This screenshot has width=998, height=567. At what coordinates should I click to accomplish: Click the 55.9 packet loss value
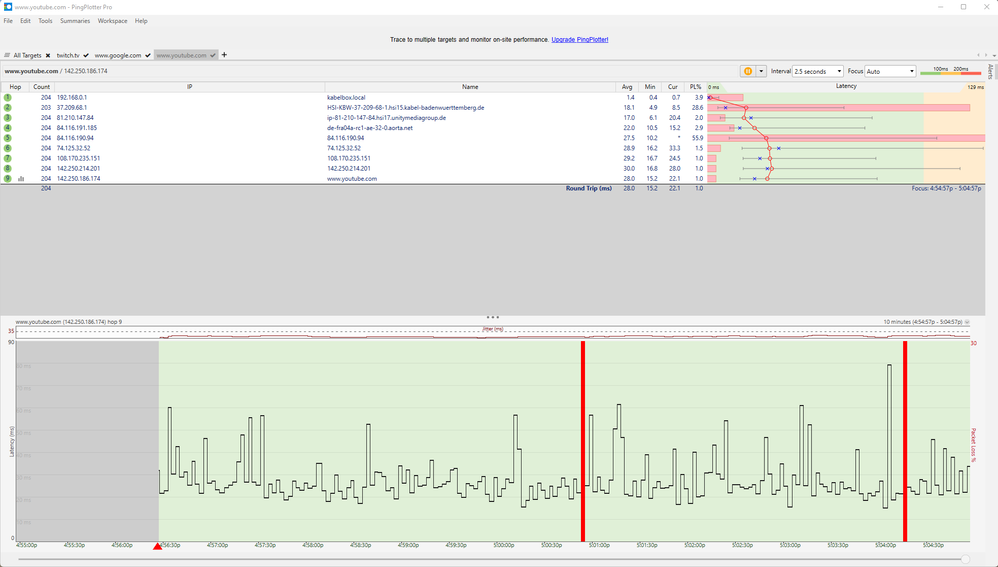(697, 138)
